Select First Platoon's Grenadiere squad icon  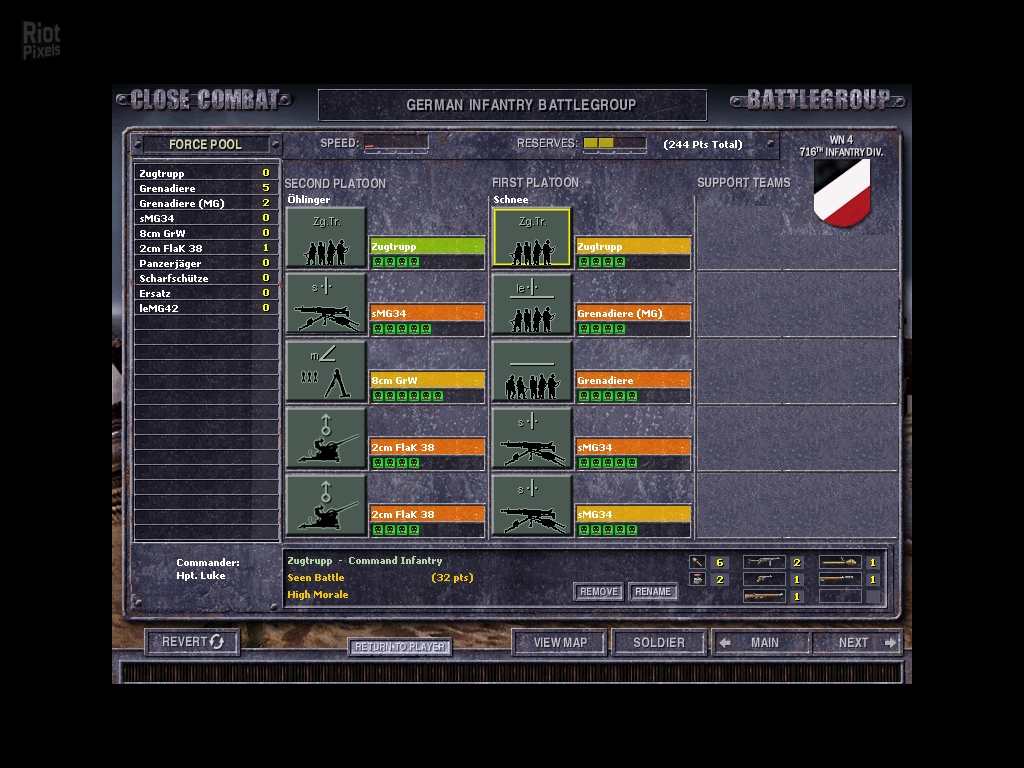coord(532,372)
